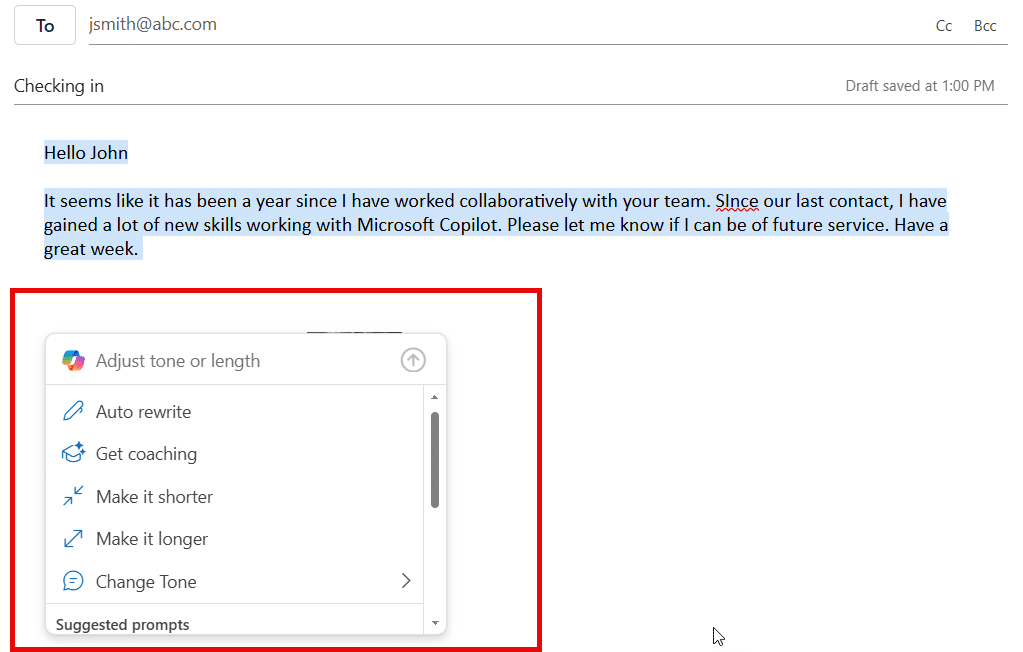Click the To button

click(x=45, y=25)
